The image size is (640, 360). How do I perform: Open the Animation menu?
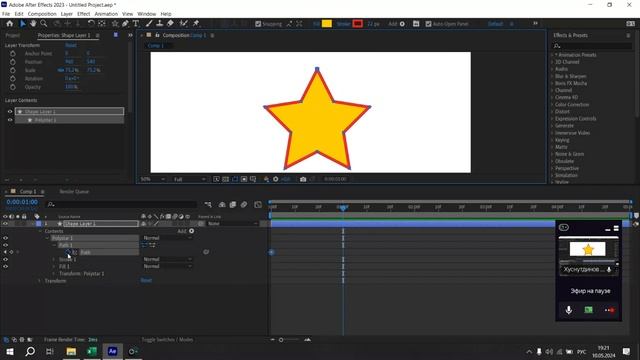(106, 14)
